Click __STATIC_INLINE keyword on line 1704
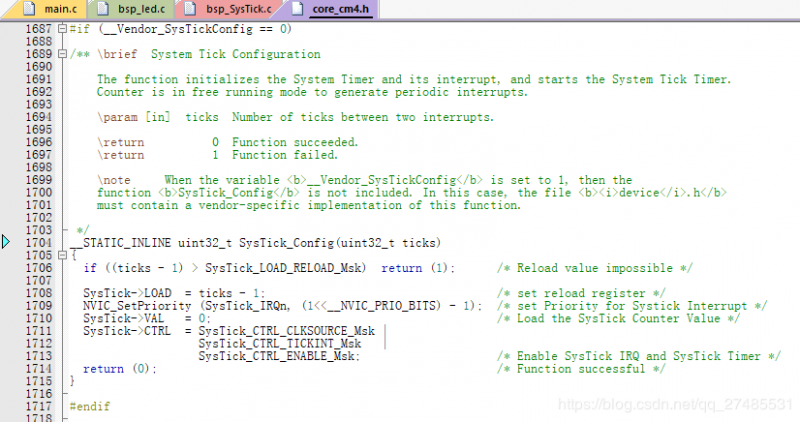Image resolution: width=800 pixels, height=422 pixels. 120,243
